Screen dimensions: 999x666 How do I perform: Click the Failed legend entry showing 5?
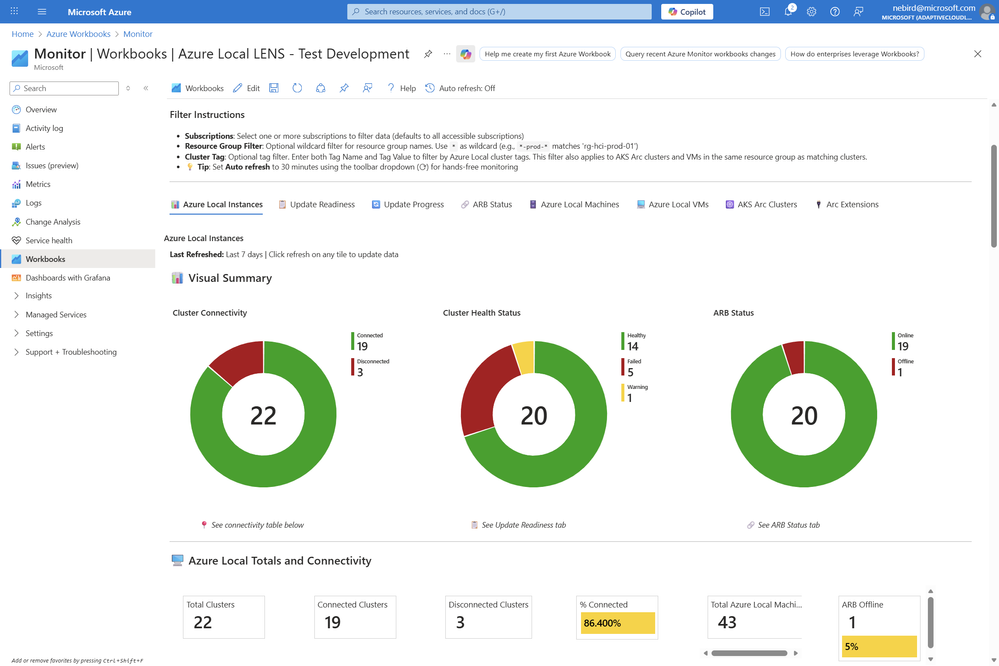(x=631, y=367)
